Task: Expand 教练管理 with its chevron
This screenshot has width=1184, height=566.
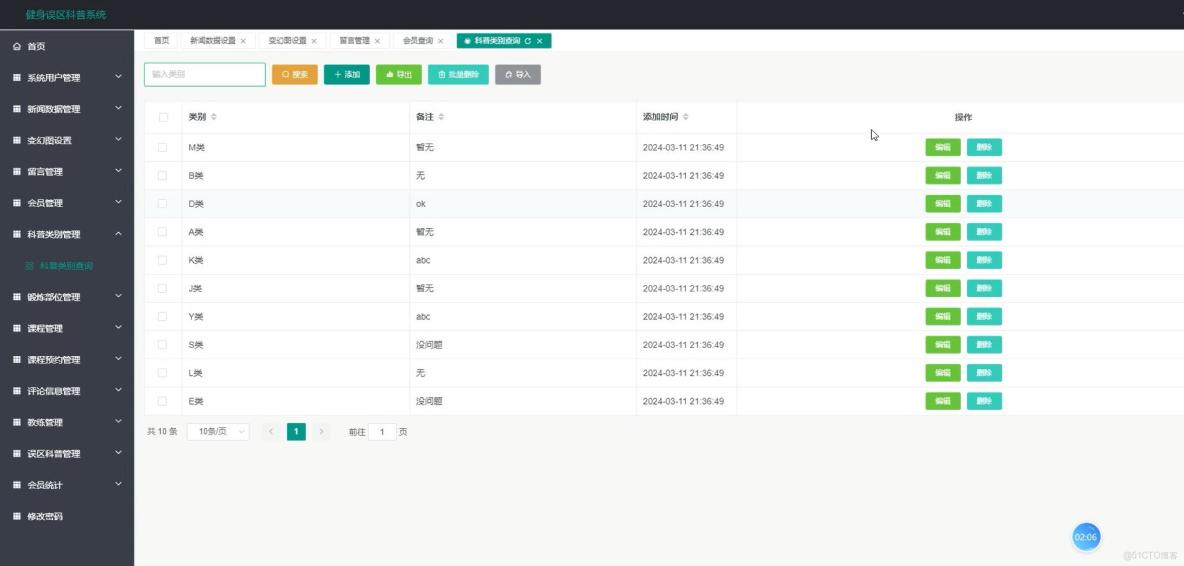Action: coord(119,422)
